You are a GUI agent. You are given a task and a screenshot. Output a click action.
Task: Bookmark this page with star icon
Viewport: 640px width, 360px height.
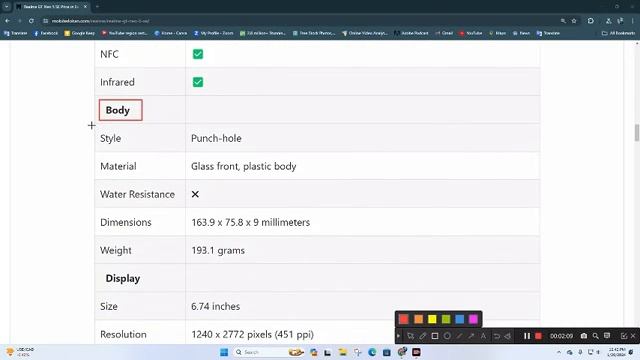point(574,21)
